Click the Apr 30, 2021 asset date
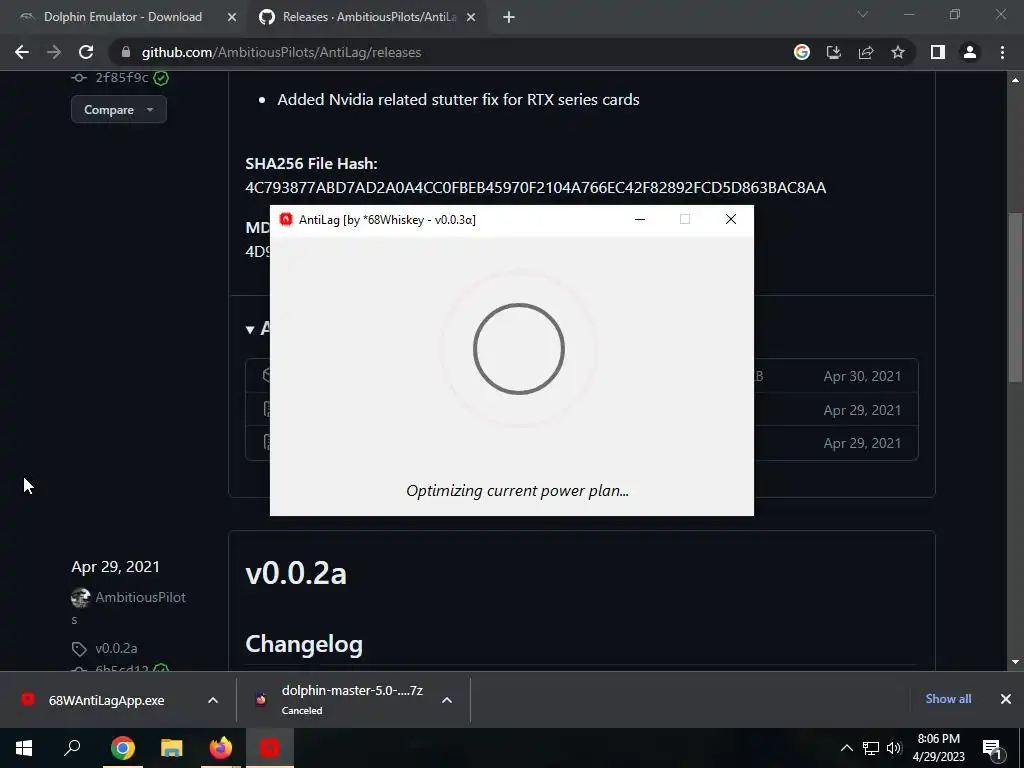 click(862, 376)
